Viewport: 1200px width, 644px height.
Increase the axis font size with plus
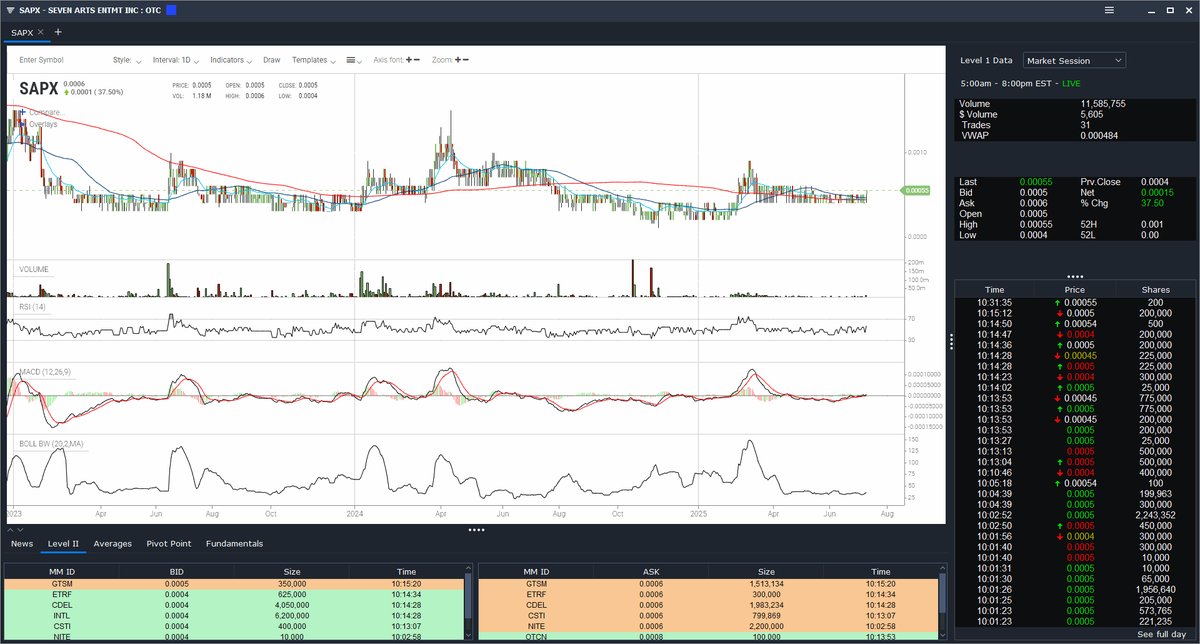click(410, 60)
